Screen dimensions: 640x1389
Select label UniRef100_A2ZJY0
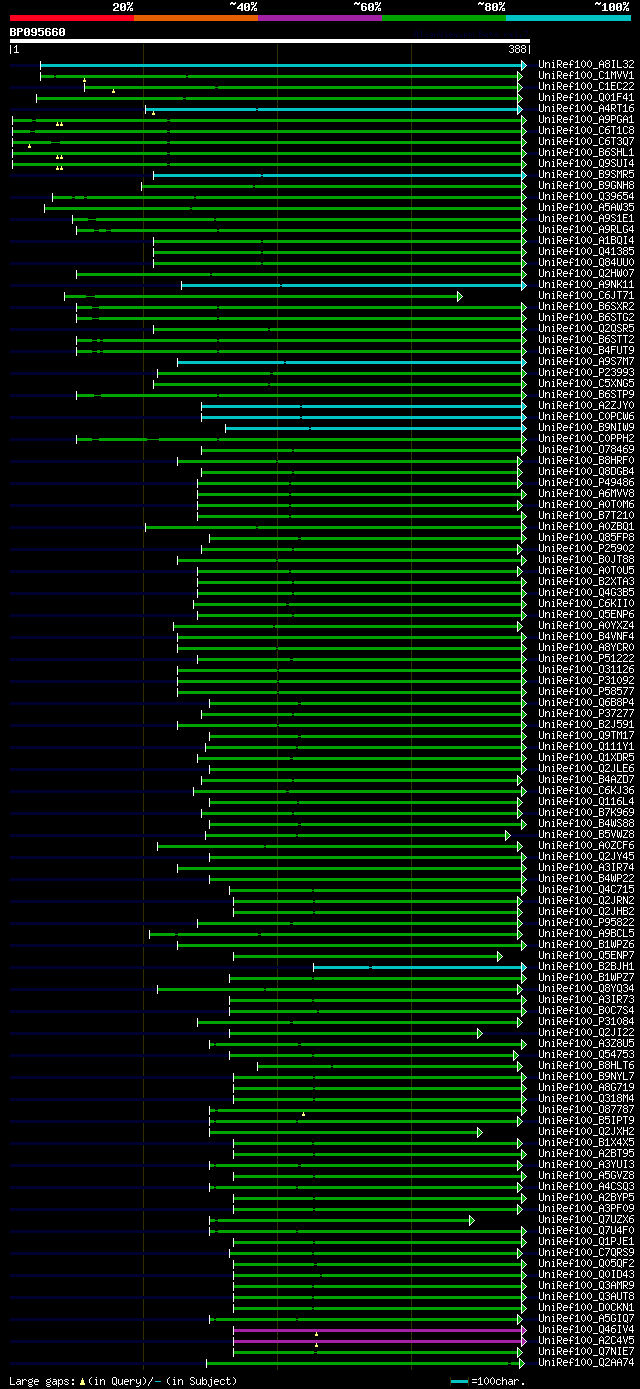click(x=586, y=405)
